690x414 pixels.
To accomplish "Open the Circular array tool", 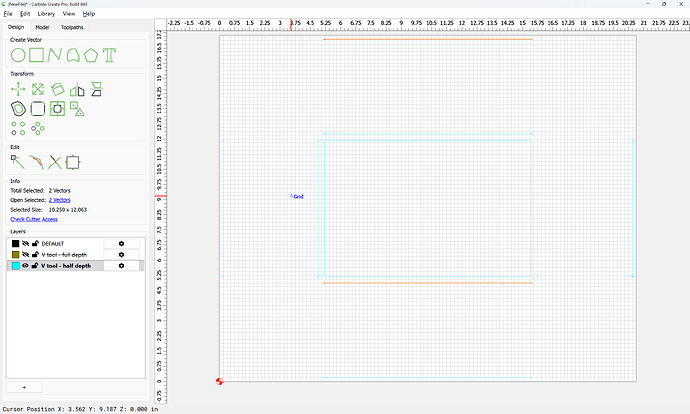I will (x=38, y=128).
